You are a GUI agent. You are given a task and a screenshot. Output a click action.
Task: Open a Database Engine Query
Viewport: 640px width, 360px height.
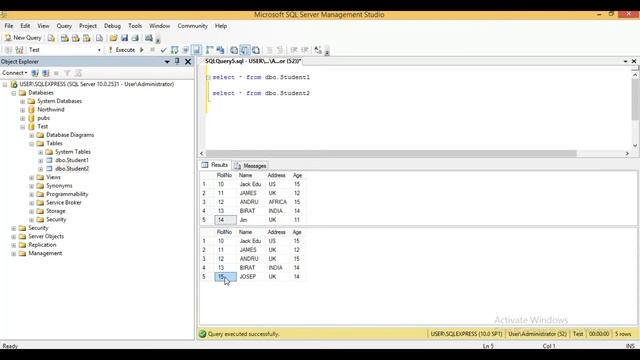point(51,38)
